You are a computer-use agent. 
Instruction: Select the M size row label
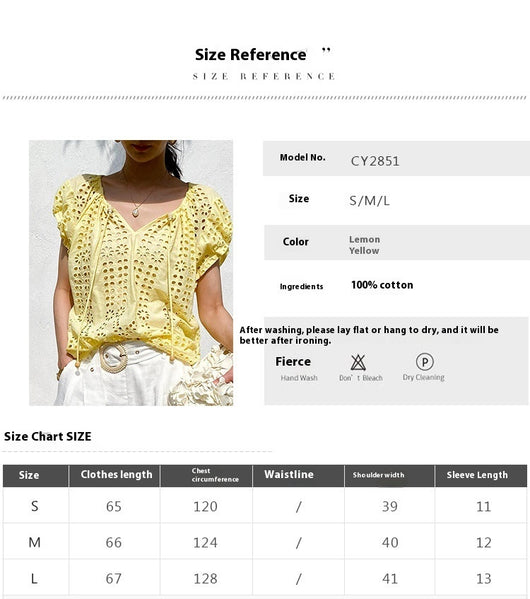pos(34,542)
